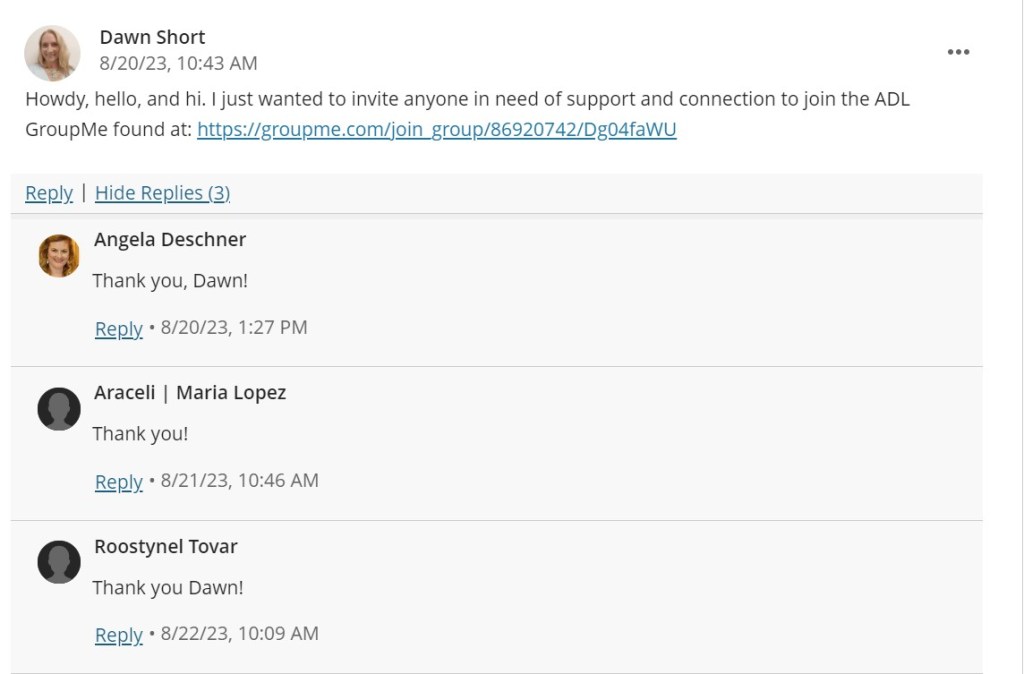Open the three-dot options menu on Dawn's post
The height and width of the screenshot is (674, 1024).
(x=958, y=52)
